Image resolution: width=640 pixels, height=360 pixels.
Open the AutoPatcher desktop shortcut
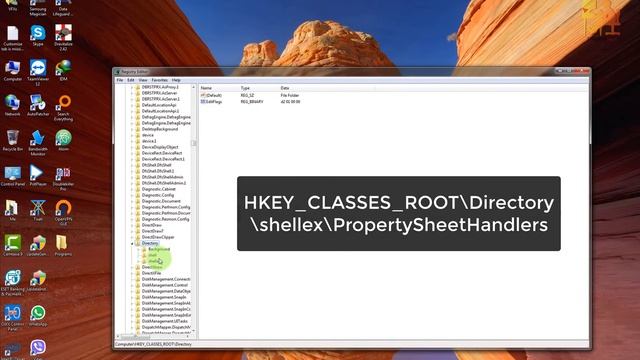click(38, 104)
